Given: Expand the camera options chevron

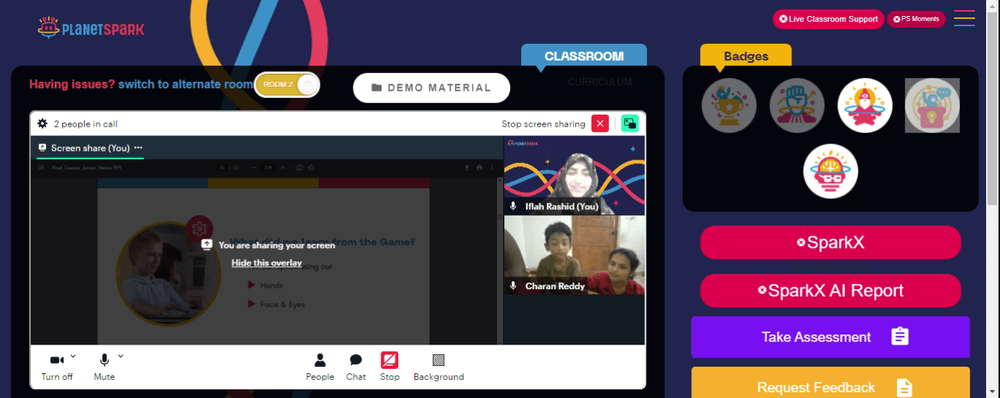Looking at the screenshot, I should 73,356.
